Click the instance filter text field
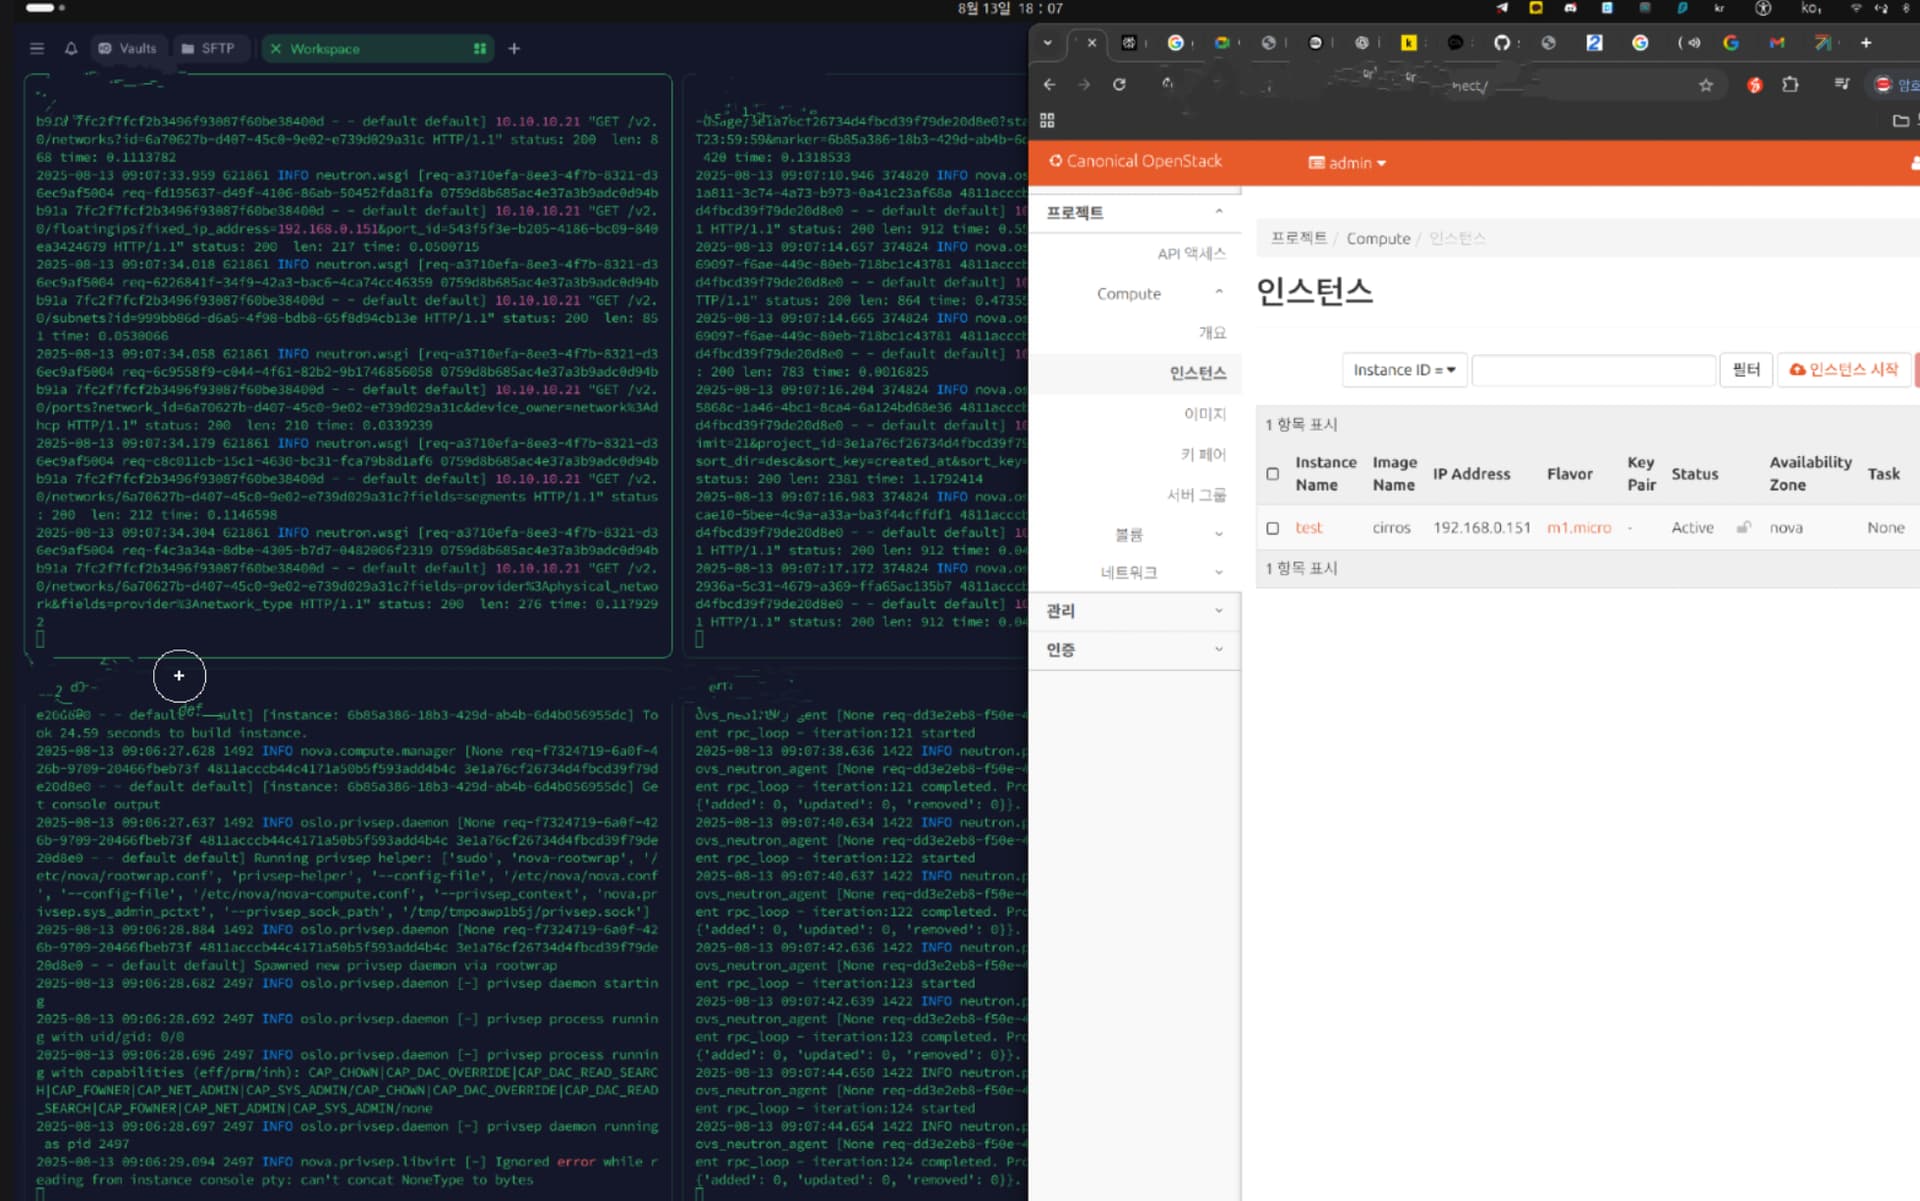Image resolution: width=1920 pixels, height=1201 pixels. tap(1592, 370)
